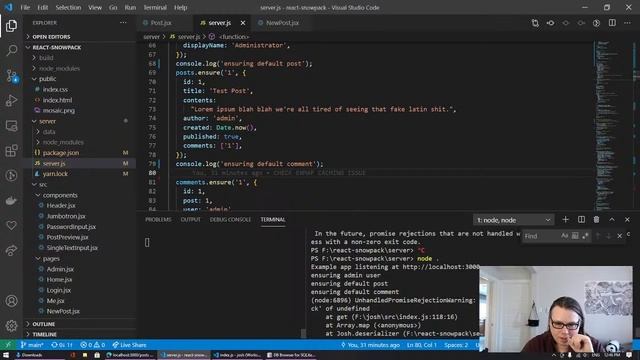Image resolution: width=640 pixels, height=360 pixels.
Task: Open Header.jsx in the components folder
Action: [80, 206]
